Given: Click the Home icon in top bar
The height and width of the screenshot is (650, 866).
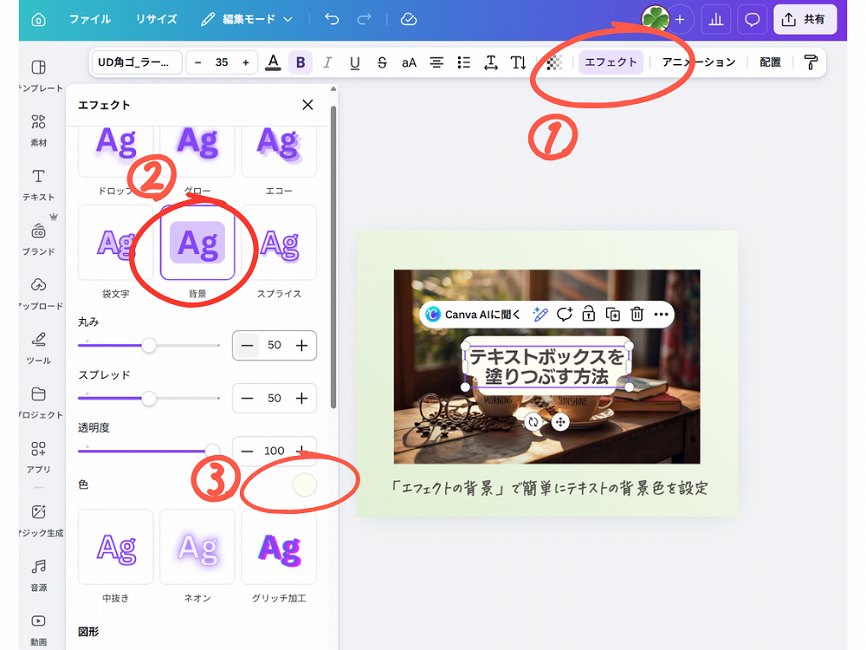Looking at the screenshot, I should tap(38, 19).
